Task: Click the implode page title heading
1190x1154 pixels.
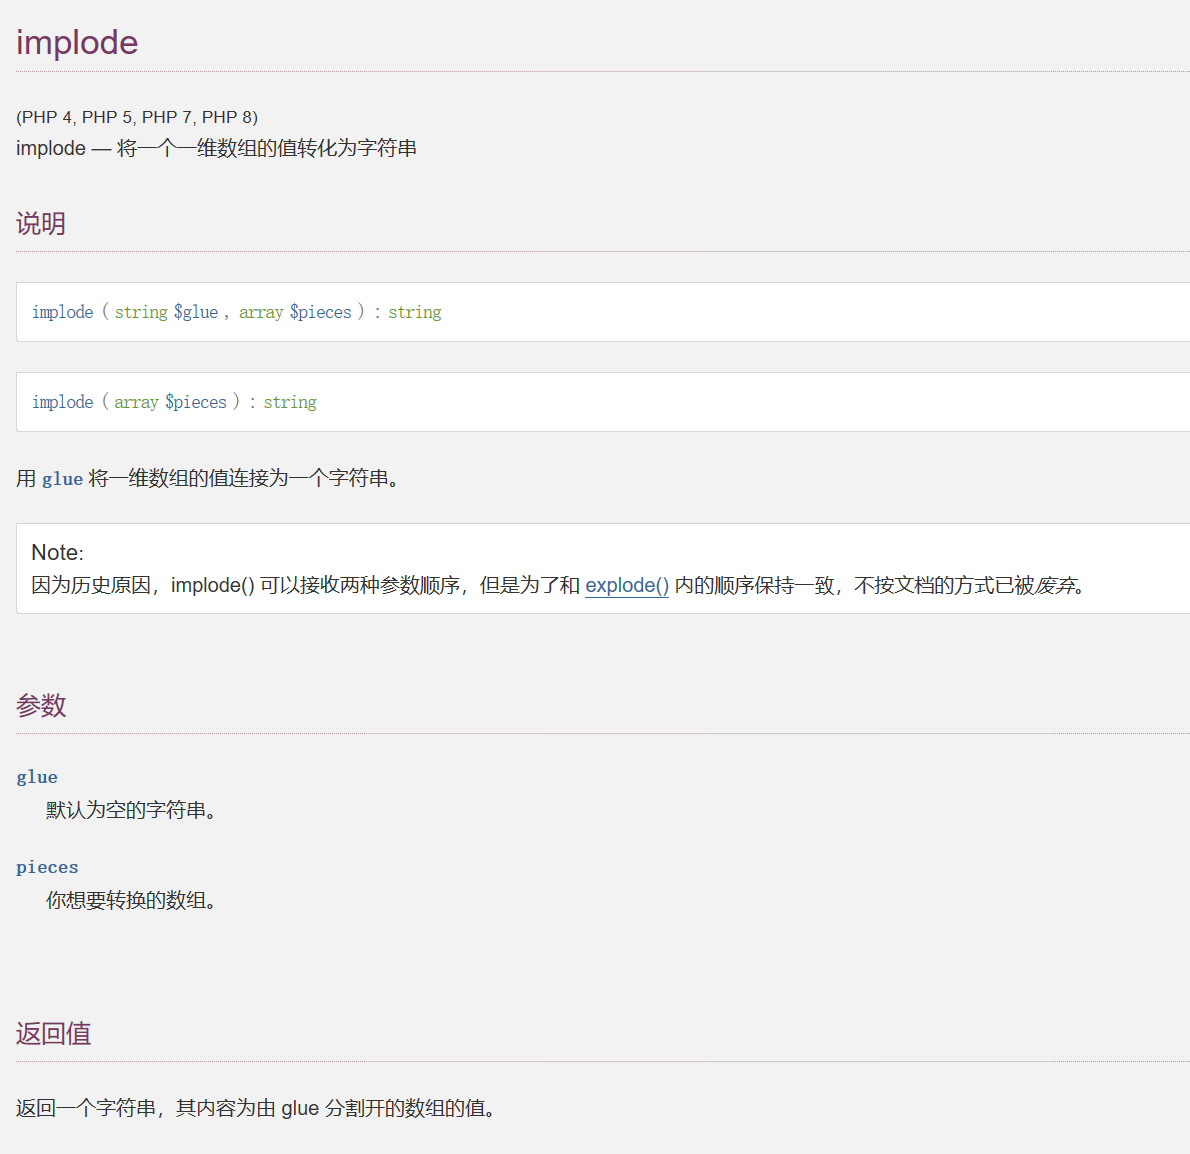Action: pyautogui.click(x=77, y=42)
